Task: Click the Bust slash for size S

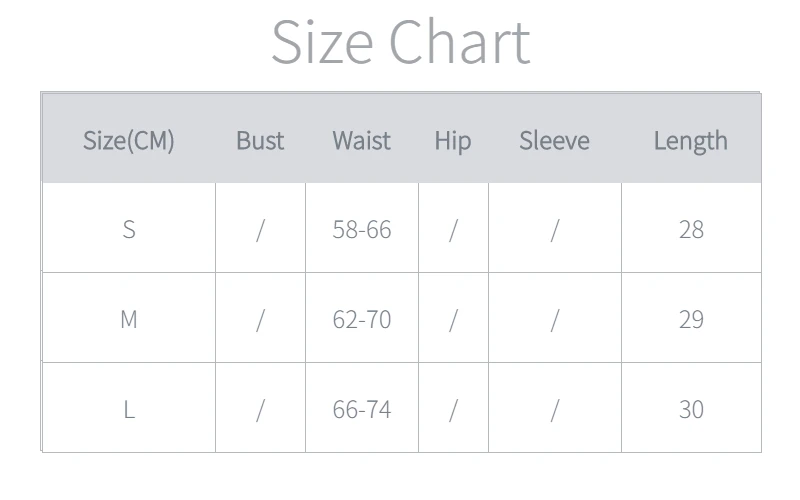Action: (x=260, y=229)
